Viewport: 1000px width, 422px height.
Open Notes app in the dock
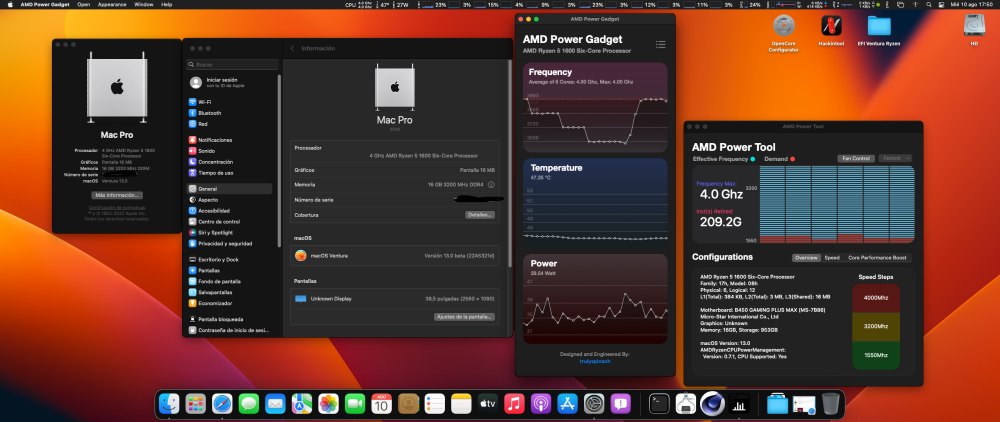click(460, 404)
